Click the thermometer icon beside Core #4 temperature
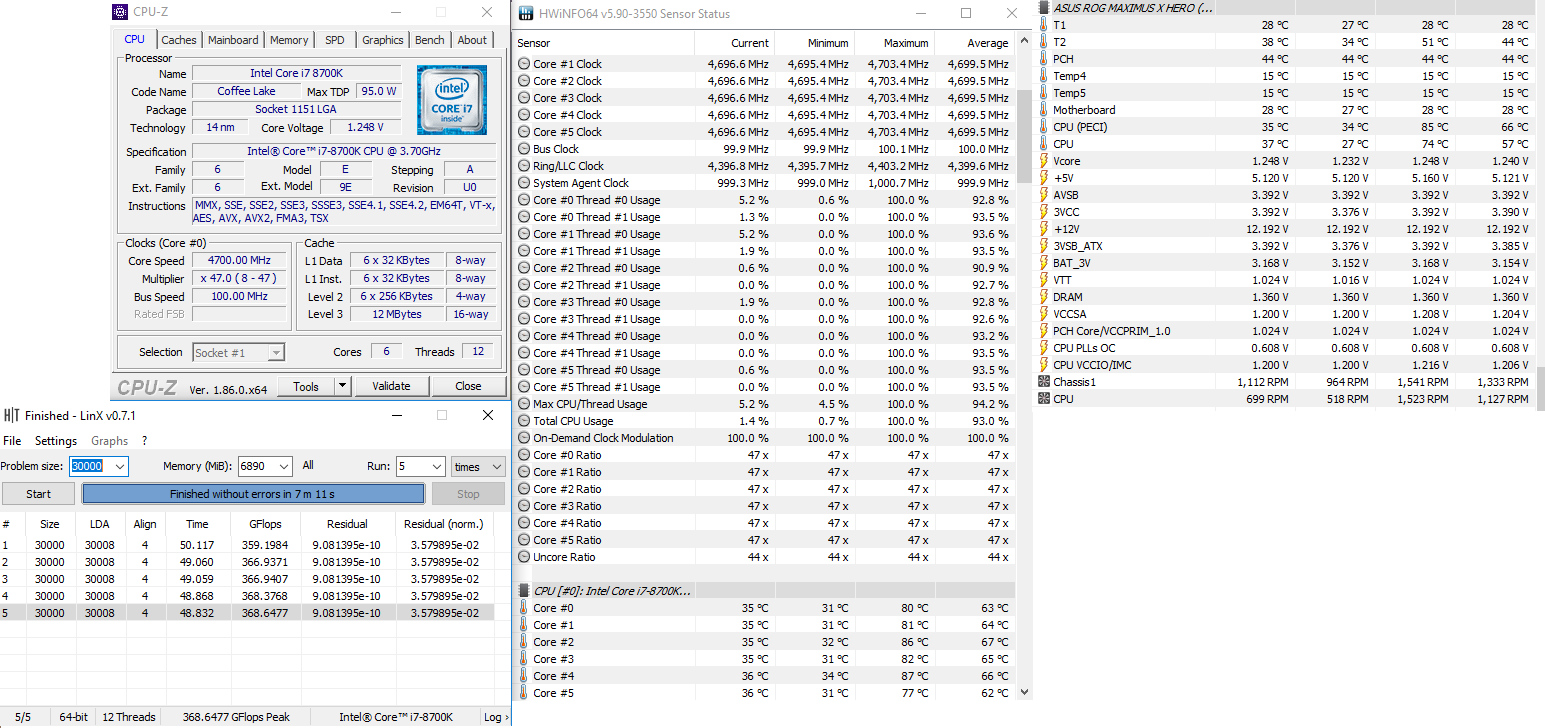This screenshot has width=1545, height=728. tap(524, 676)
